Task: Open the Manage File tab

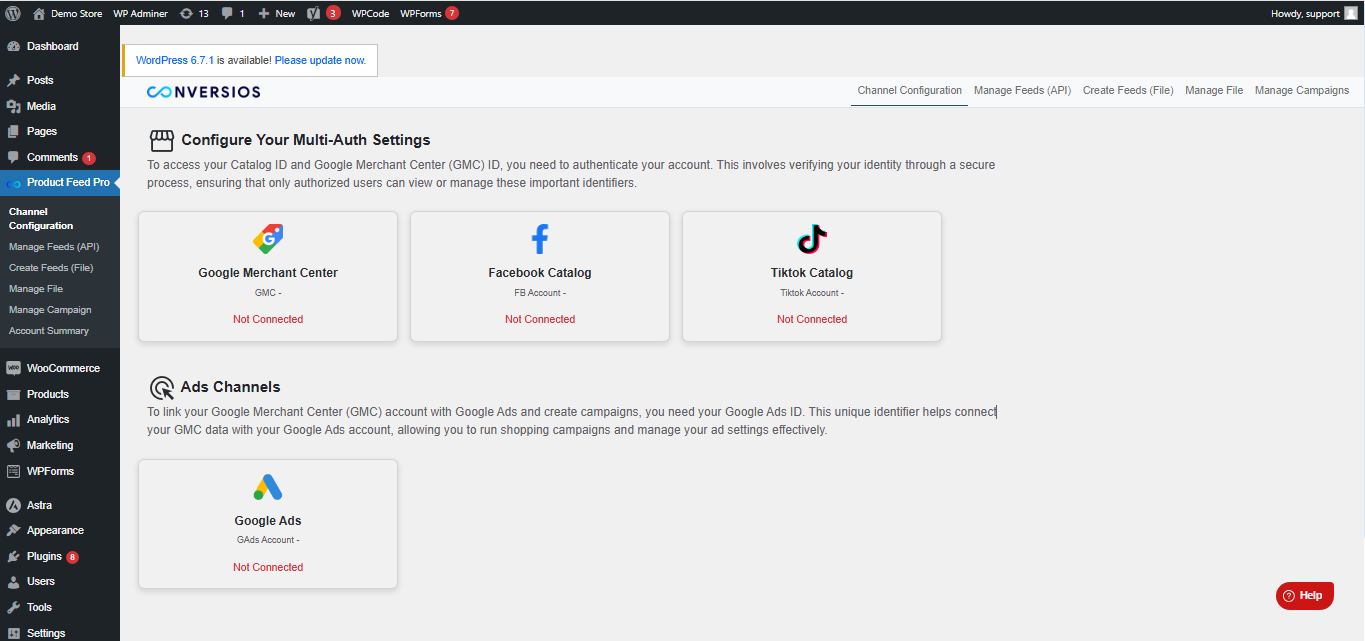Action: [x=1214, y=90]
